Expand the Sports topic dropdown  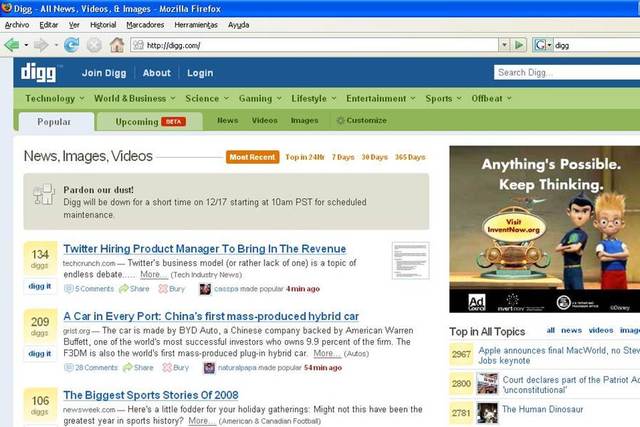click(459, 98)
